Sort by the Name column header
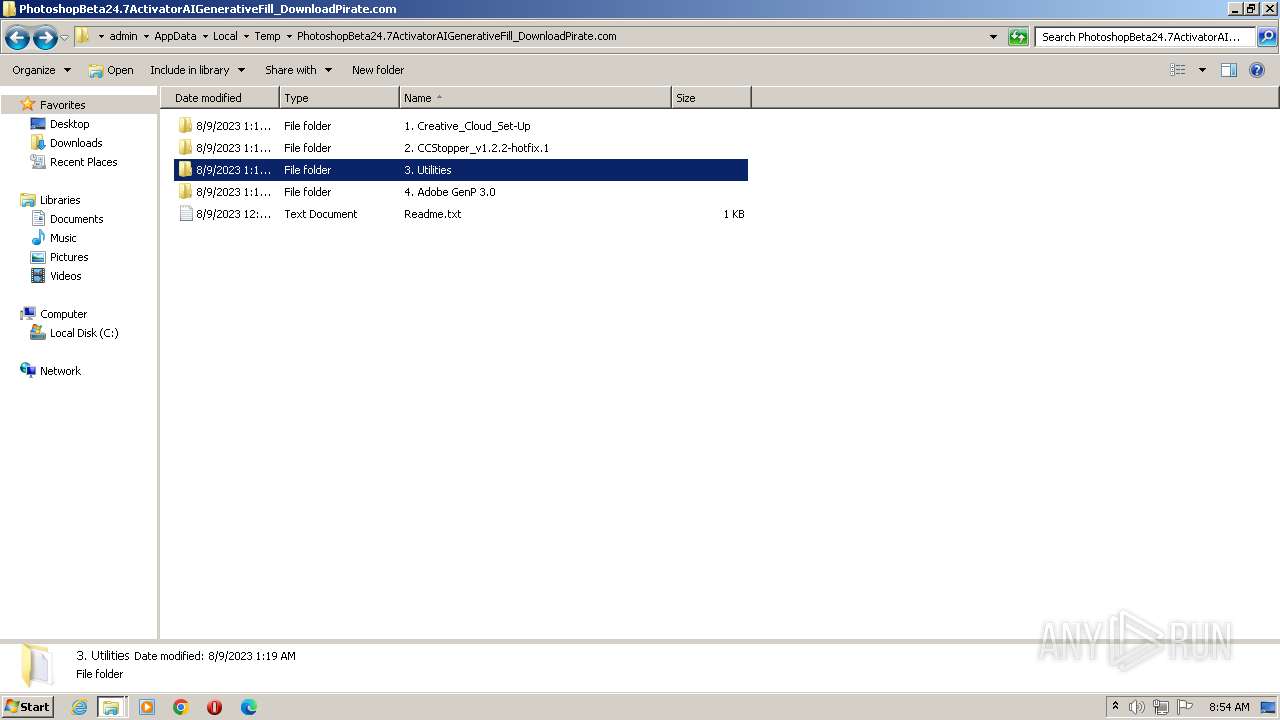The image size is (1280, 720). coord(535,98)
